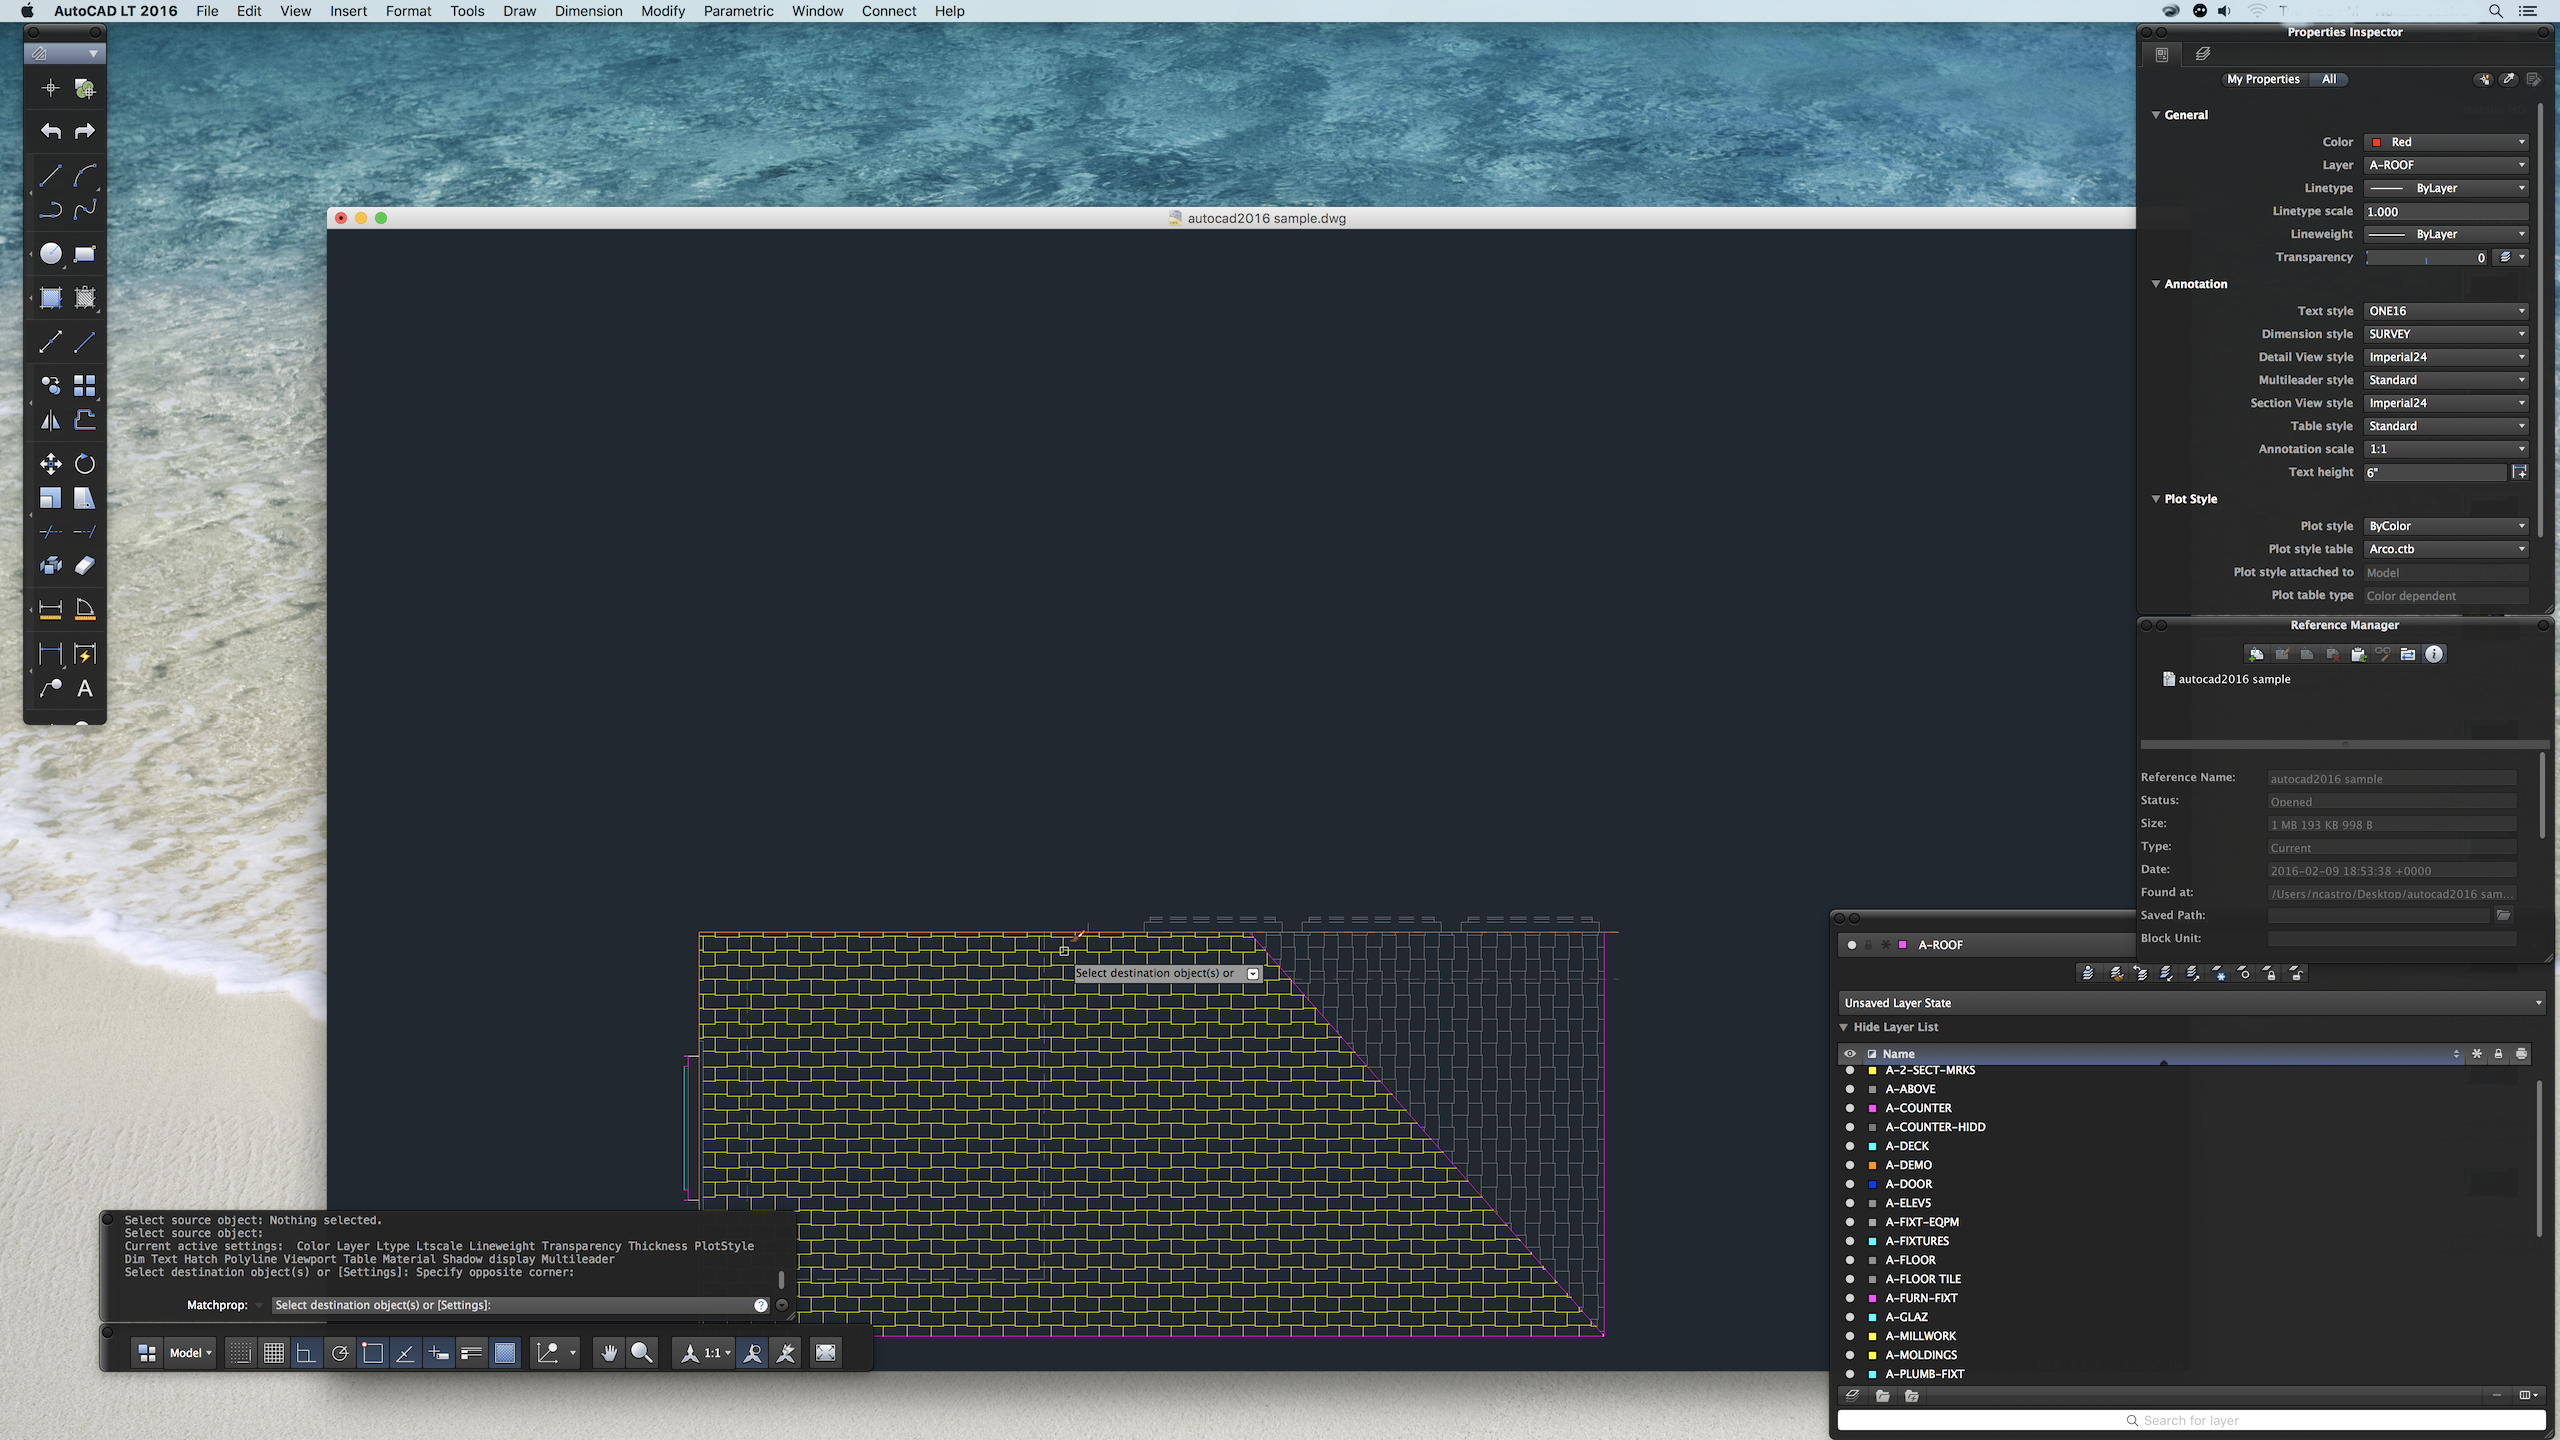The image size is (2560, 1440).
Task: Click the Layer Match icon
Action: [2115, 973]
